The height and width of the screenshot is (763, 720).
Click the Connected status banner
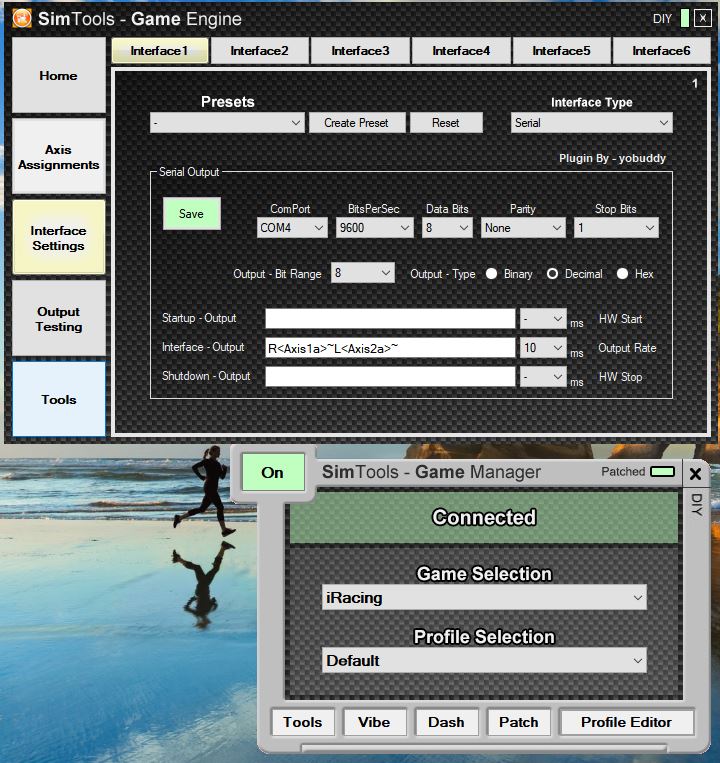click(484, 517)
